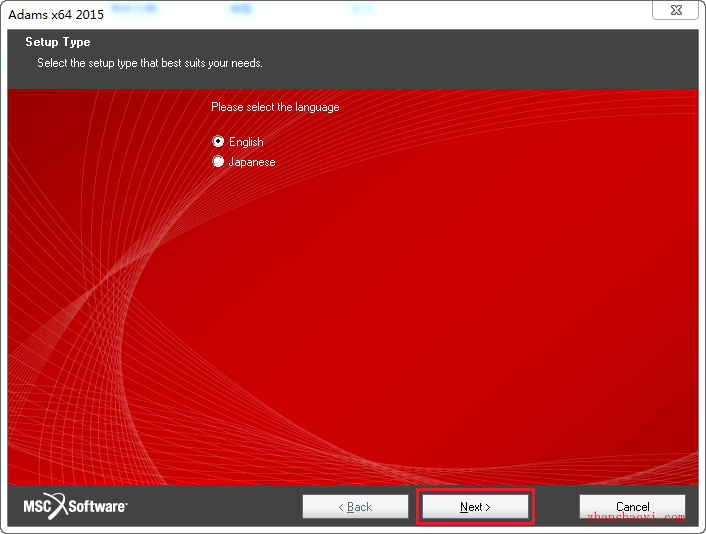The image size is (706, 534).
Task: Select the Japanese language radio button
Action: click(x=218, y=162)
